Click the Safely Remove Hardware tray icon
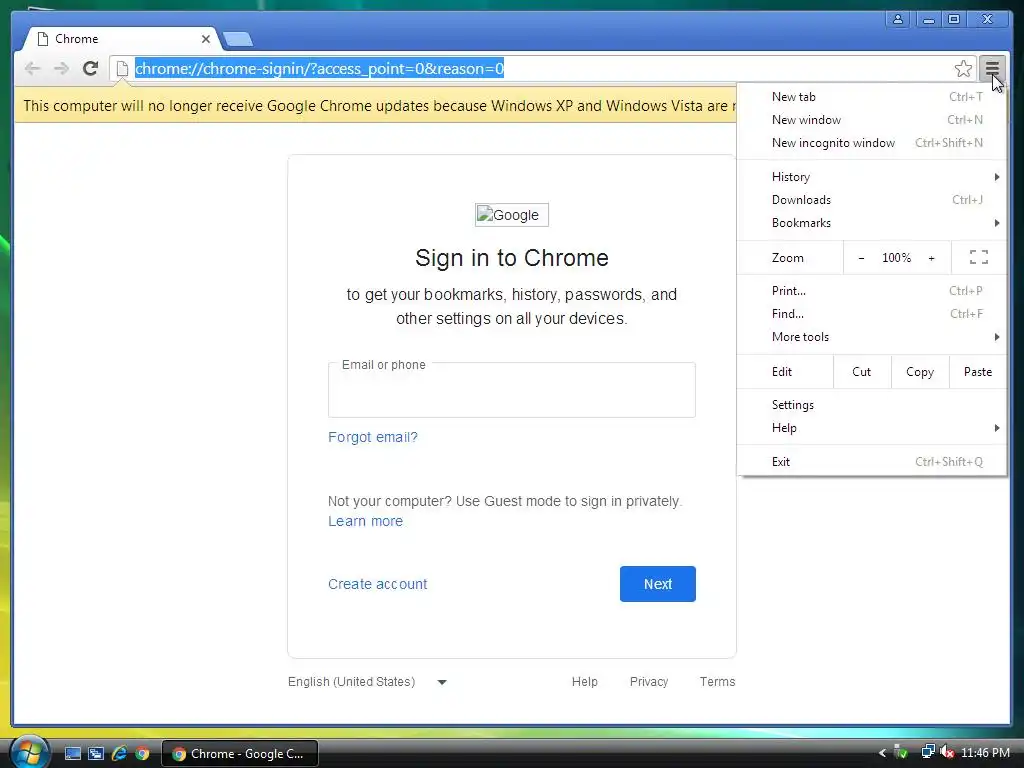The image size is (1024, 768). click(901, 752)
